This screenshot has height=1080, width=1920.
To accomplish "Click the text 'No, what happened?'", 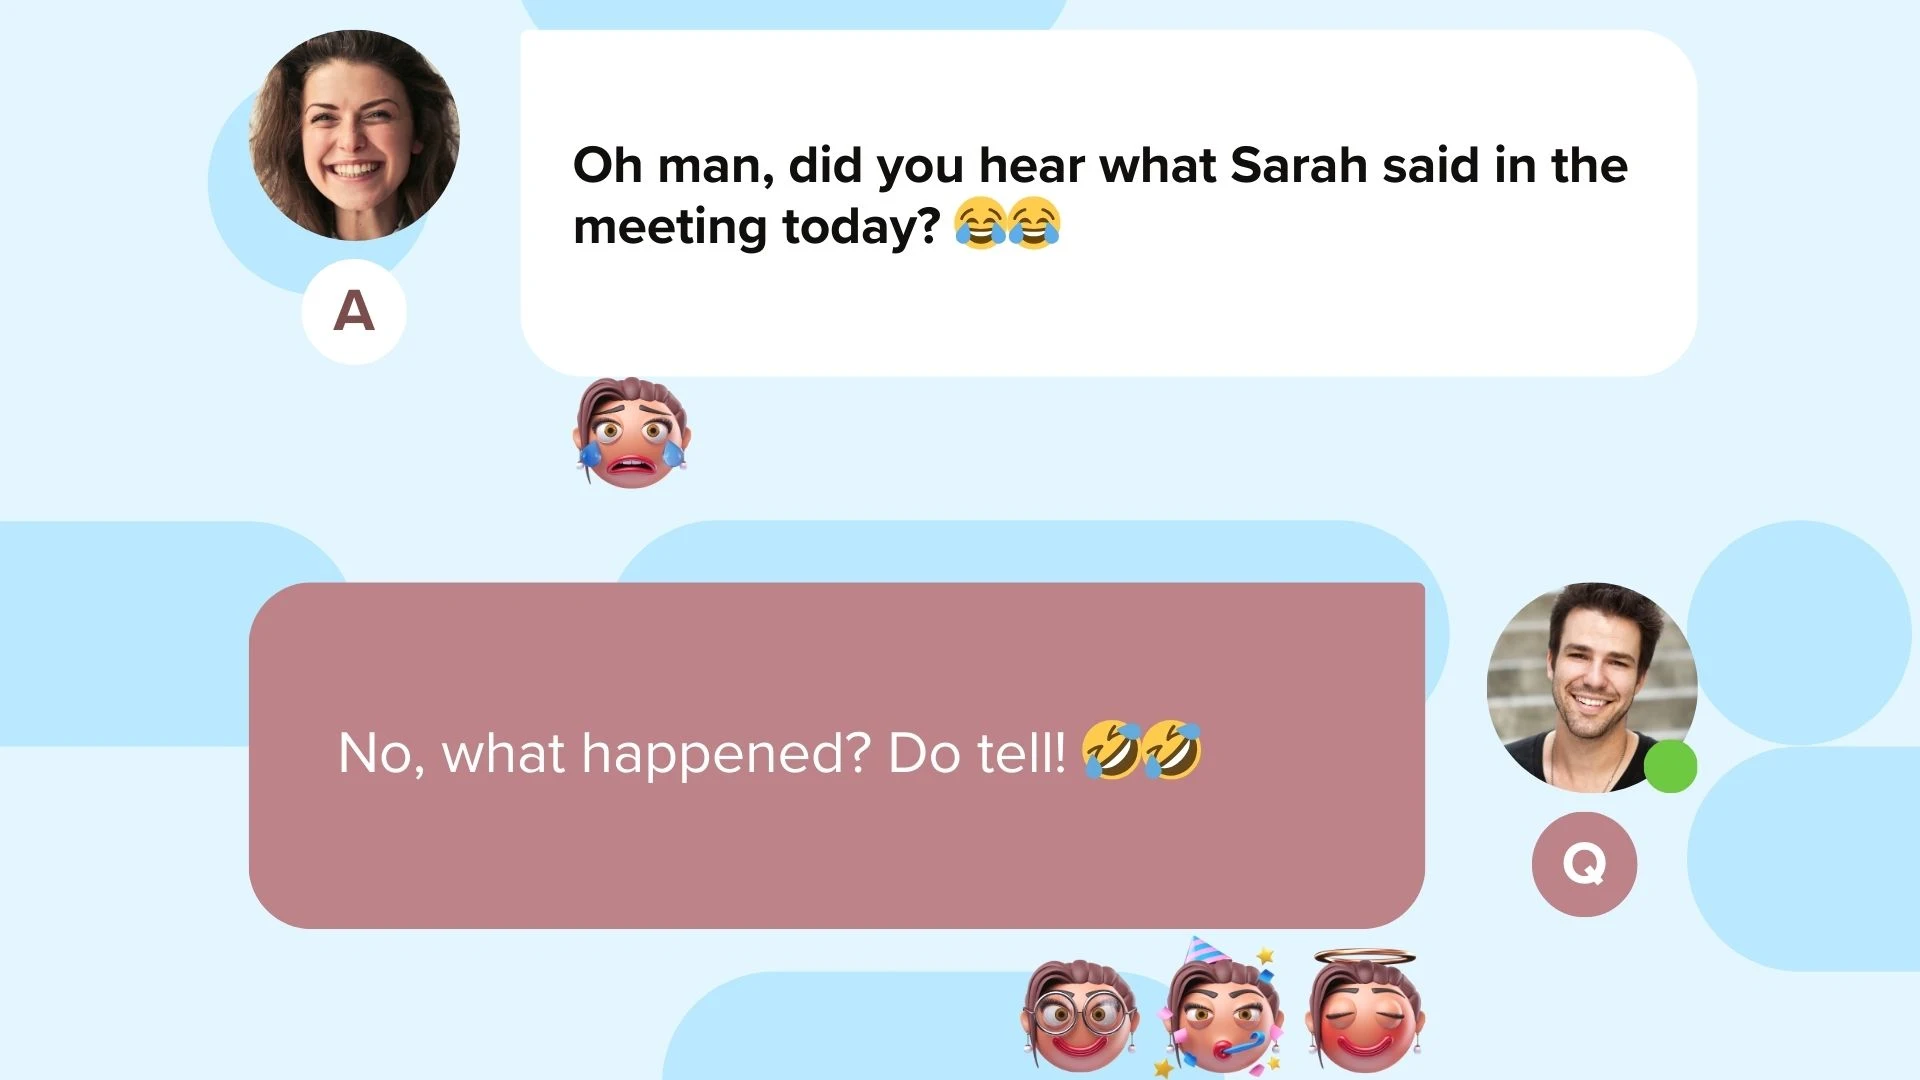I will pos(605,753).
